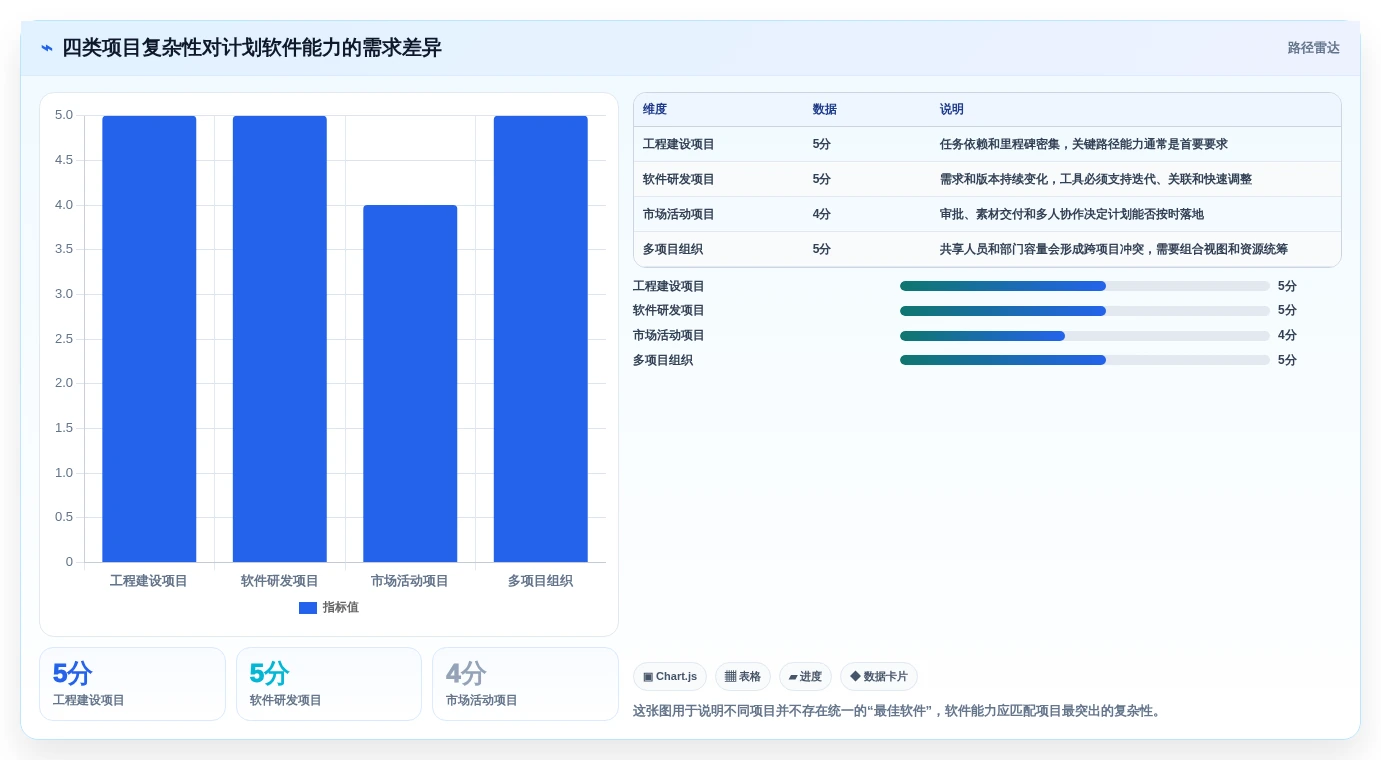The height and width of the screenshot is (760, 1381).
Task: Open the 4分 市场活动项目 data card
Action: 525,684
